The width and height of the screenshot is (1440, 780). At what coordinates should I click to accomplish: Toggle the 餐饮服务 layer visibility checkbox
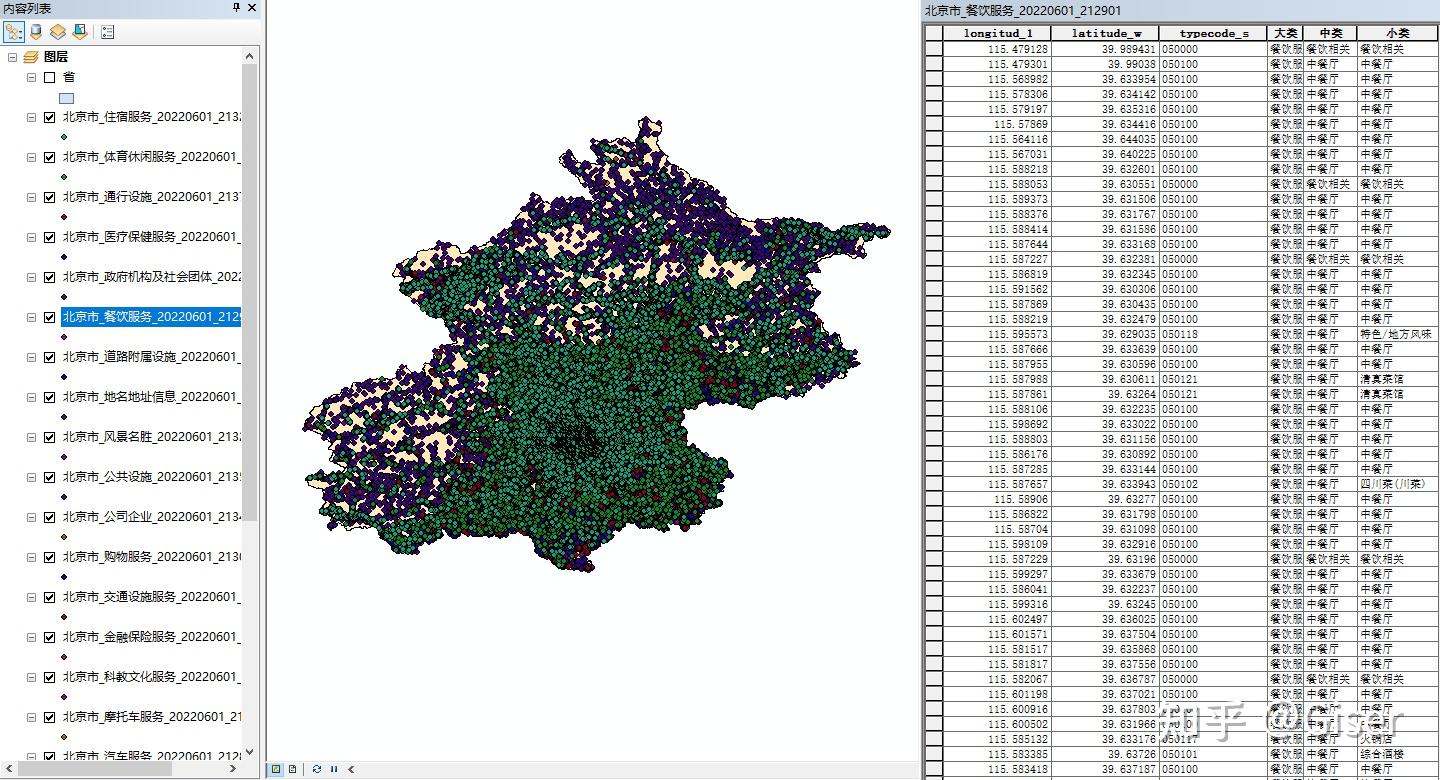pos(49,317)
